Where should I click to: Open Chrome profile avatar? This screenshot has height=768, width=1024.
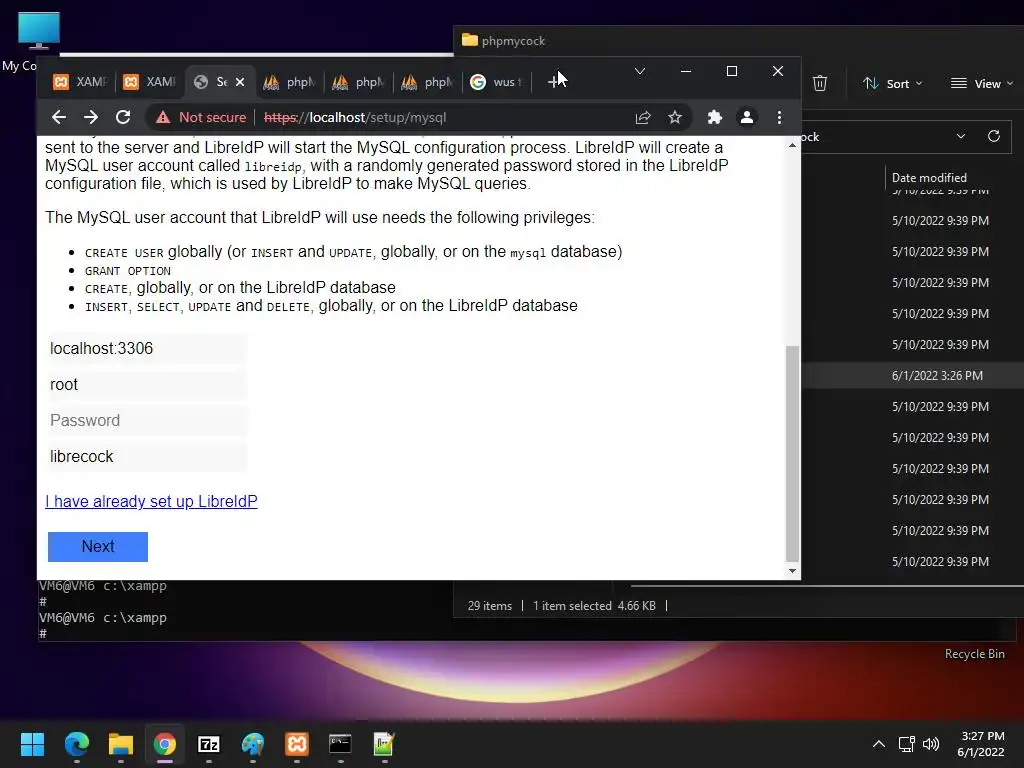pyautogui.click(x=746, y=118)
